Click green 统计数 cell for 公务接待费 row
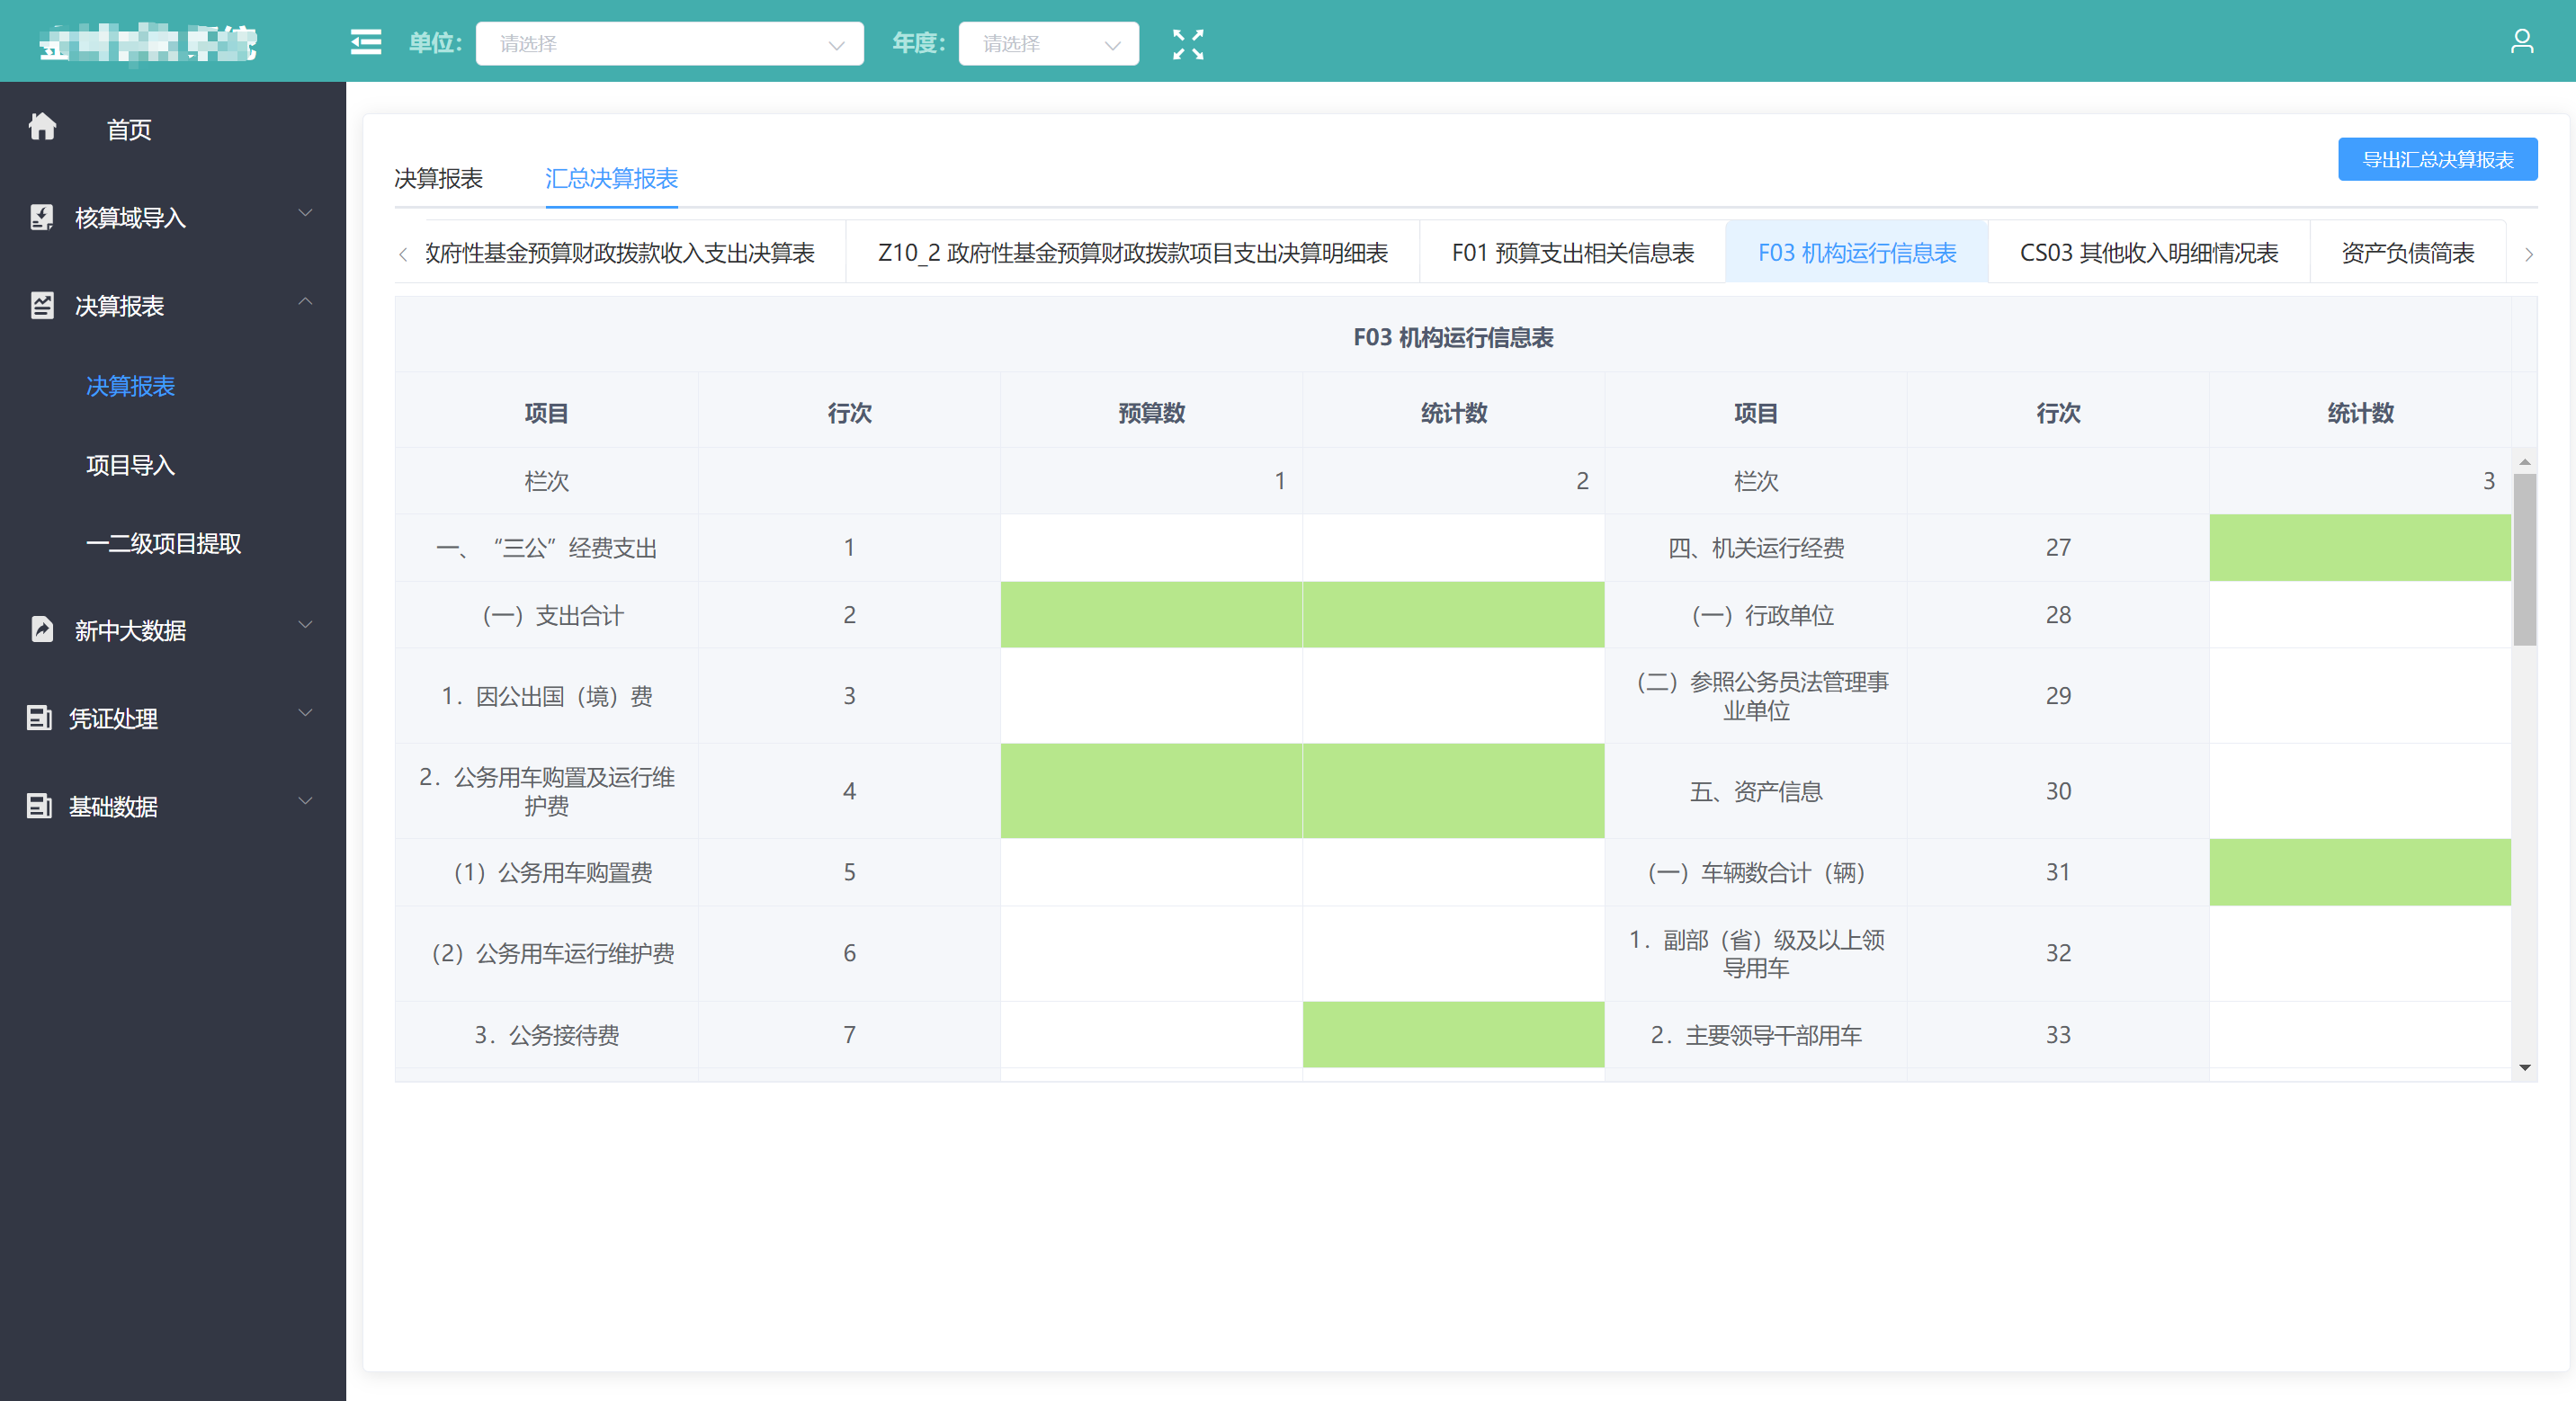2576x1401 pixels. click(1453, 1035)
